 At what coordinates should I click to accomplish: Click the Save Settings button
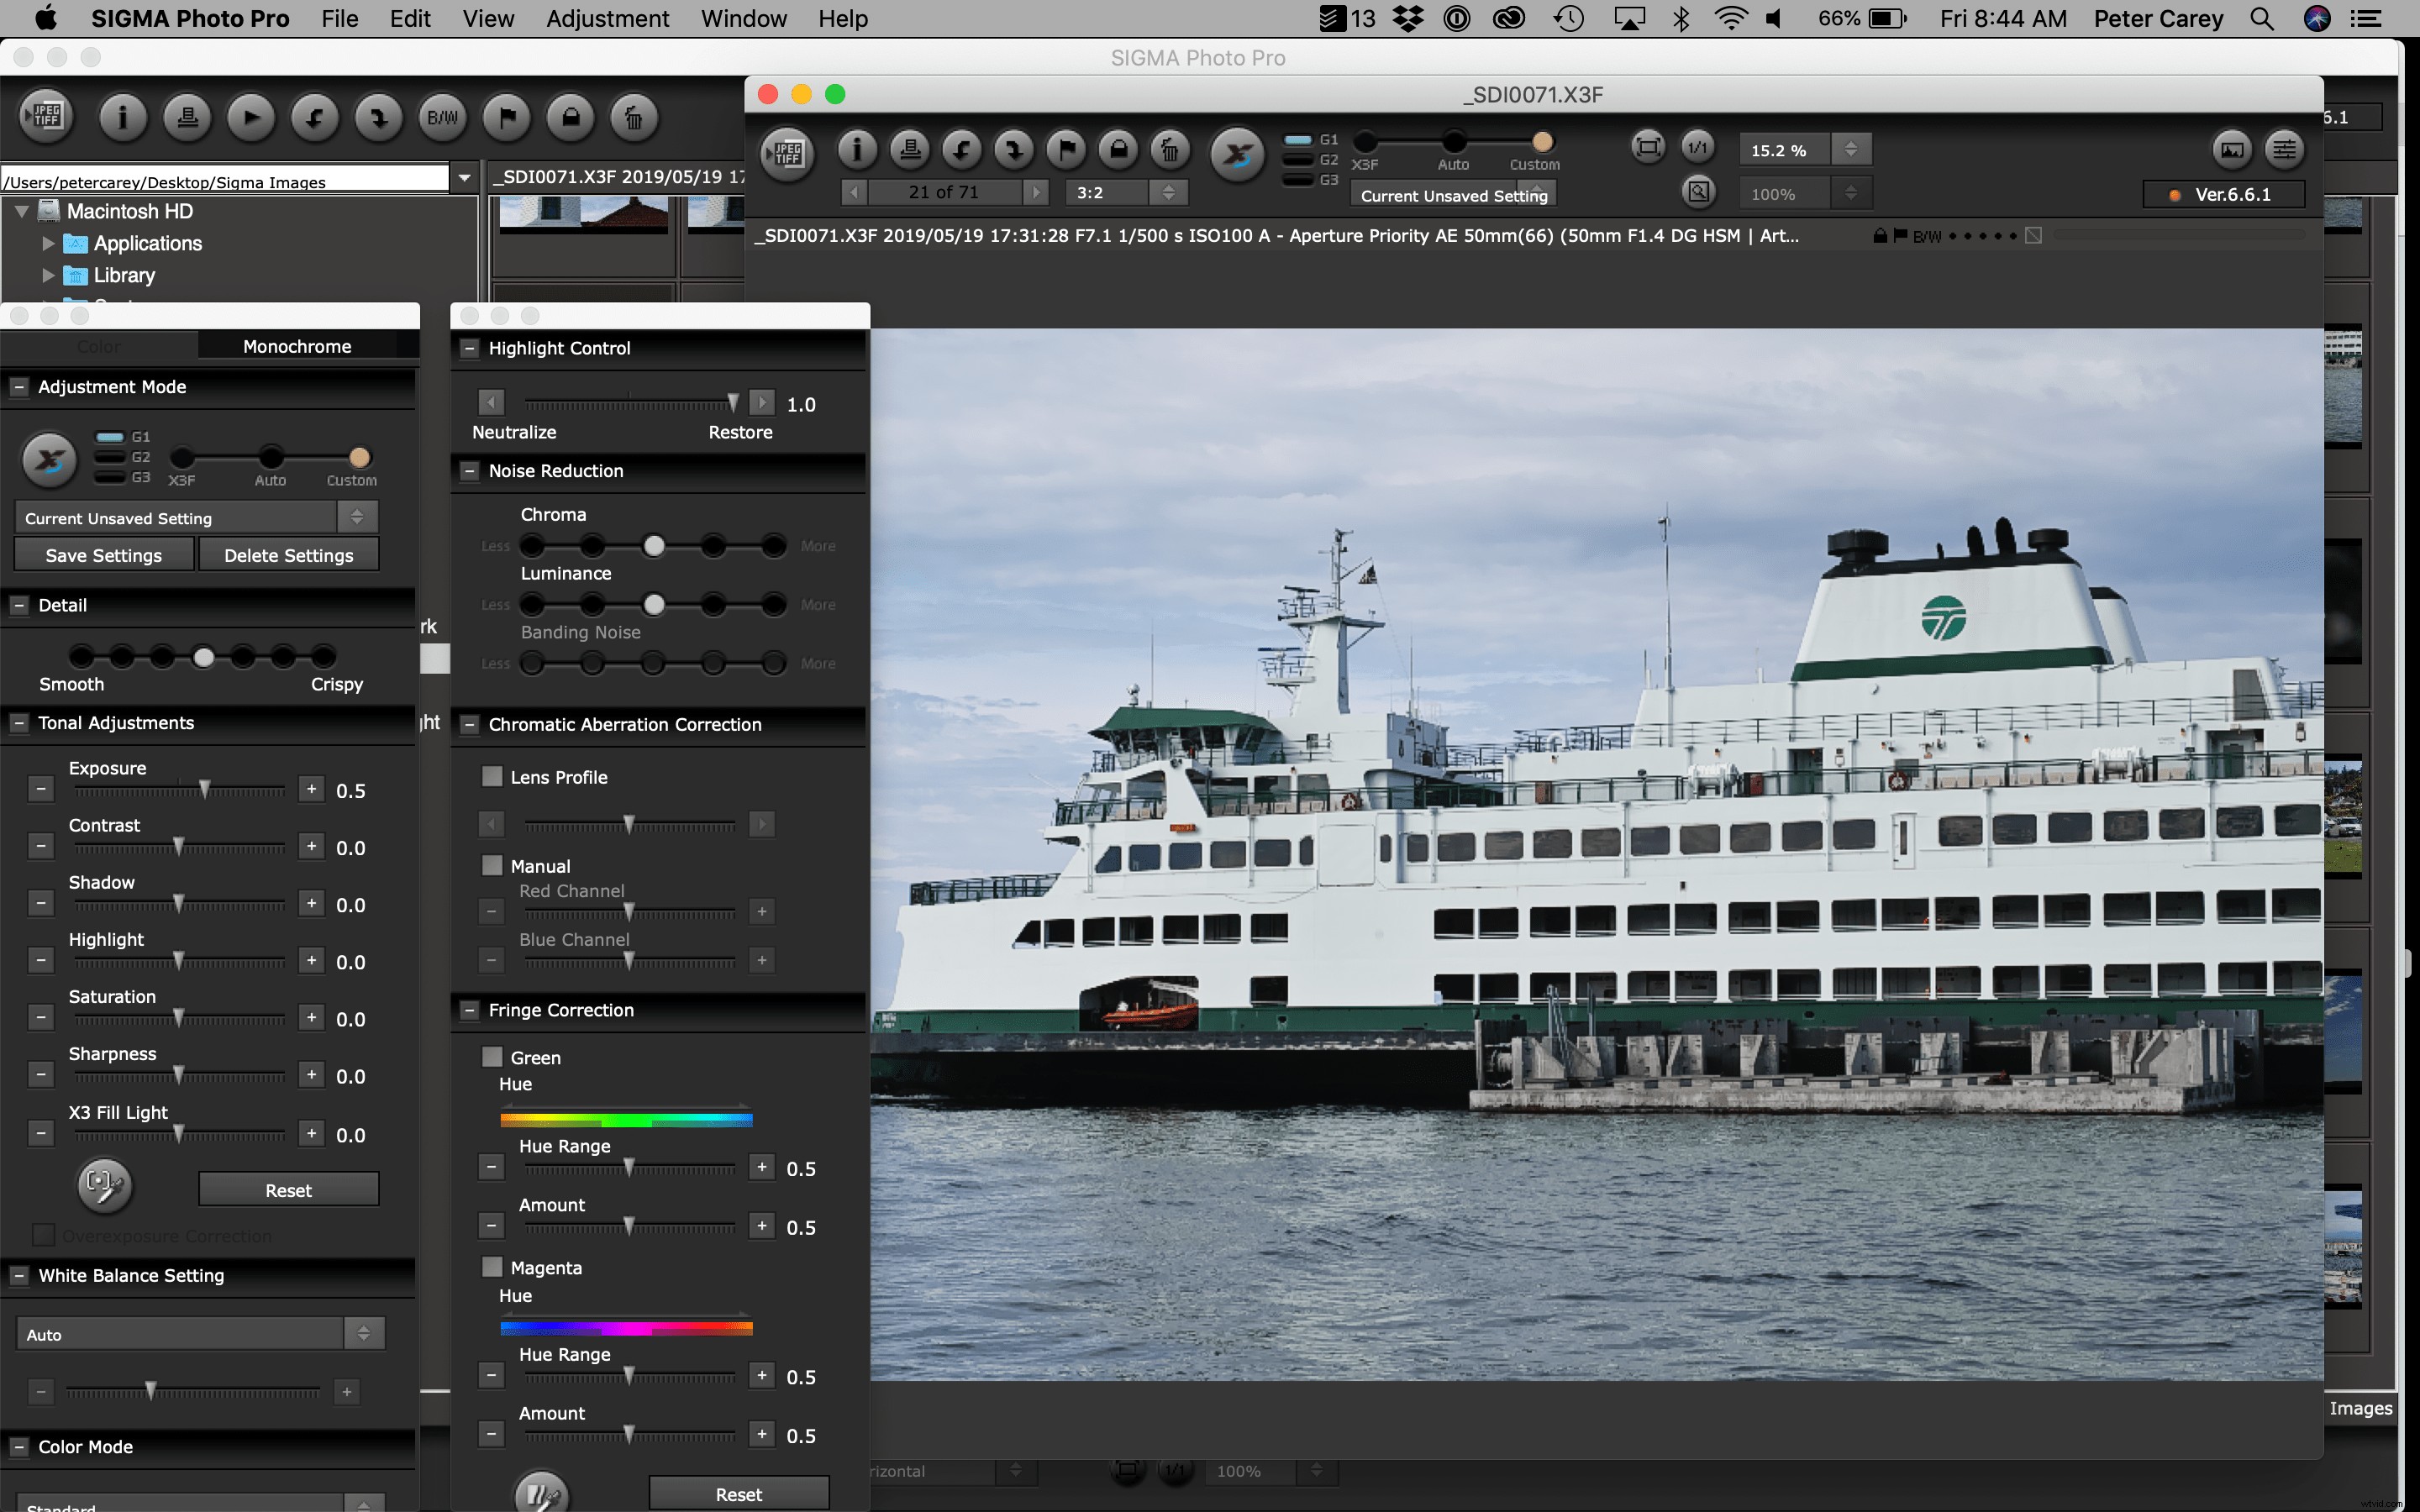[103, 554]
